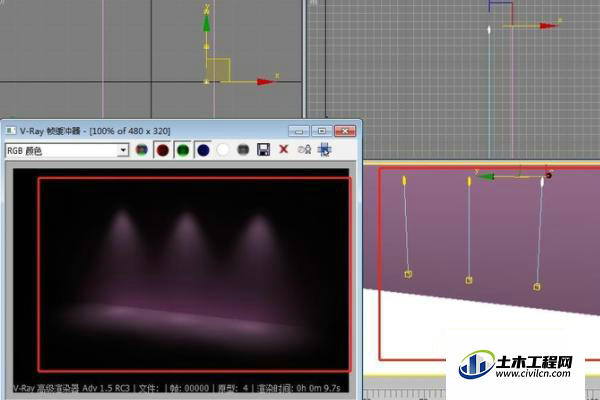This screenshot has height=400, width=600.
Task: Select the left light in the purple viewport
Action: (x=404, y=181)
